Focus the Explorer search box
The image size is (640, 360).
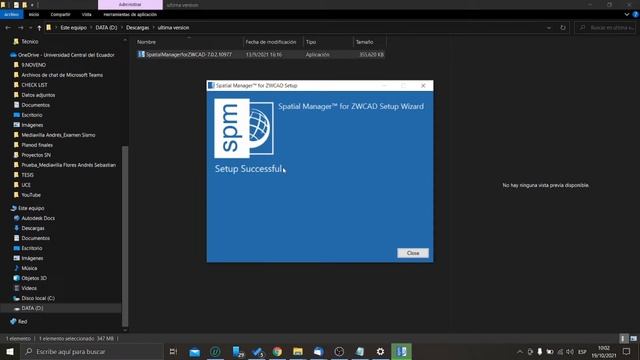(606, 28)
